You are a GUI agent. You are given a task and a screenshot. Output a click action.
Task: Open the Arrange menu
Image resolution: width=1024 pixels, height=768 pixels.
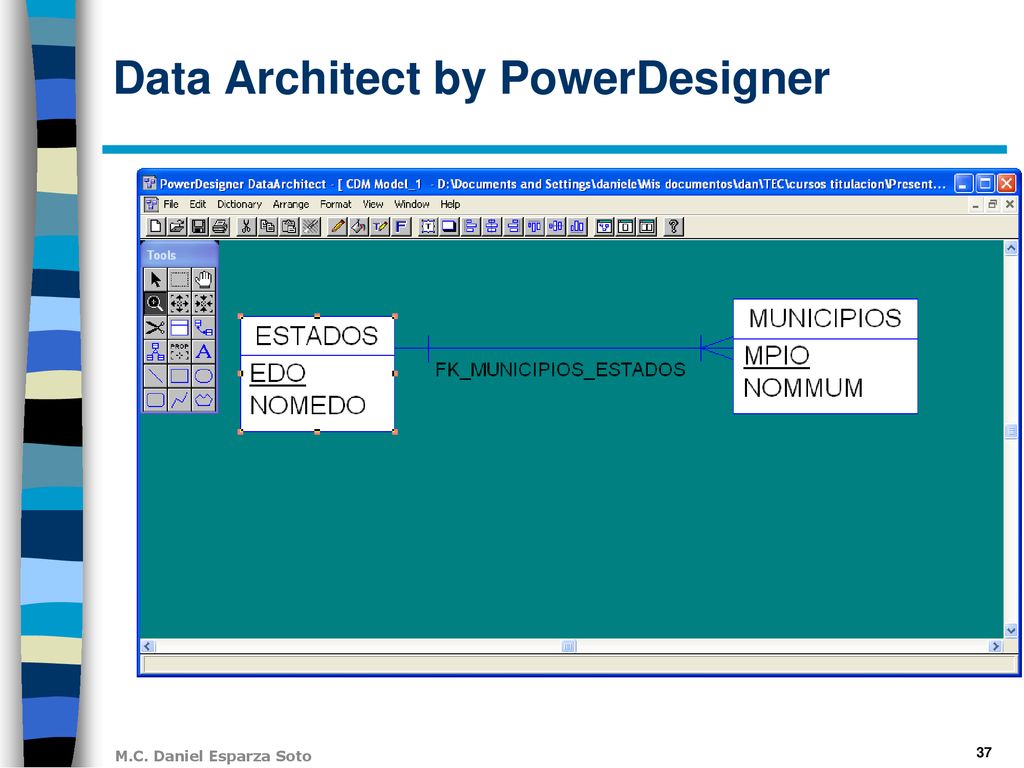pos(291,204)
